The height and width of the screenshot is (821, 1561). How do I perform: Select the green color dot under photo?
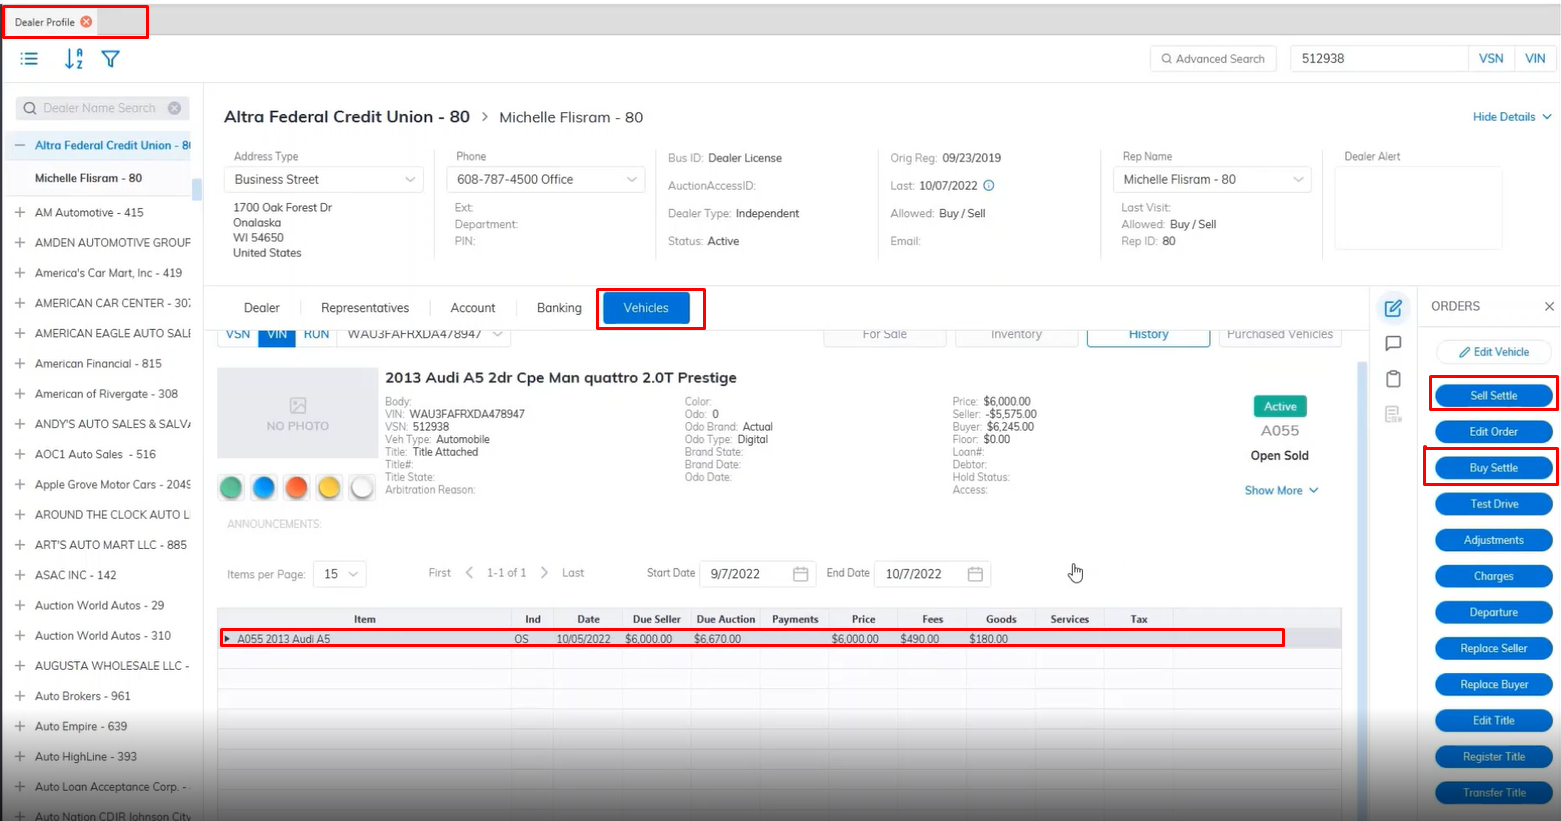(x=231, y=487)
